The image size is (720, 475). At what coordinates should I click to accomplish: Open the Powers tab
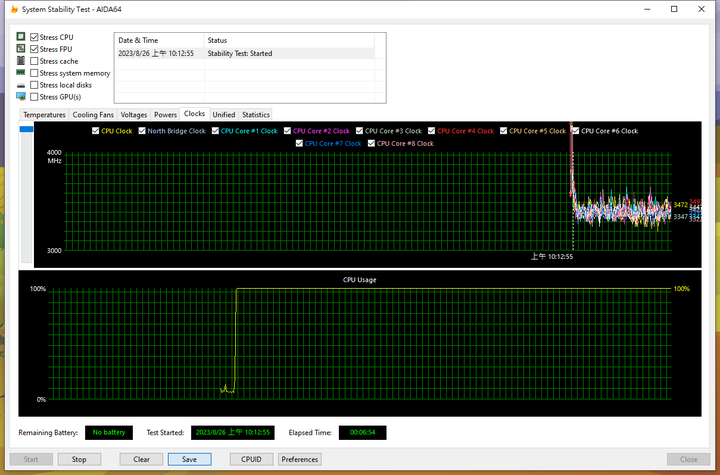165,115
